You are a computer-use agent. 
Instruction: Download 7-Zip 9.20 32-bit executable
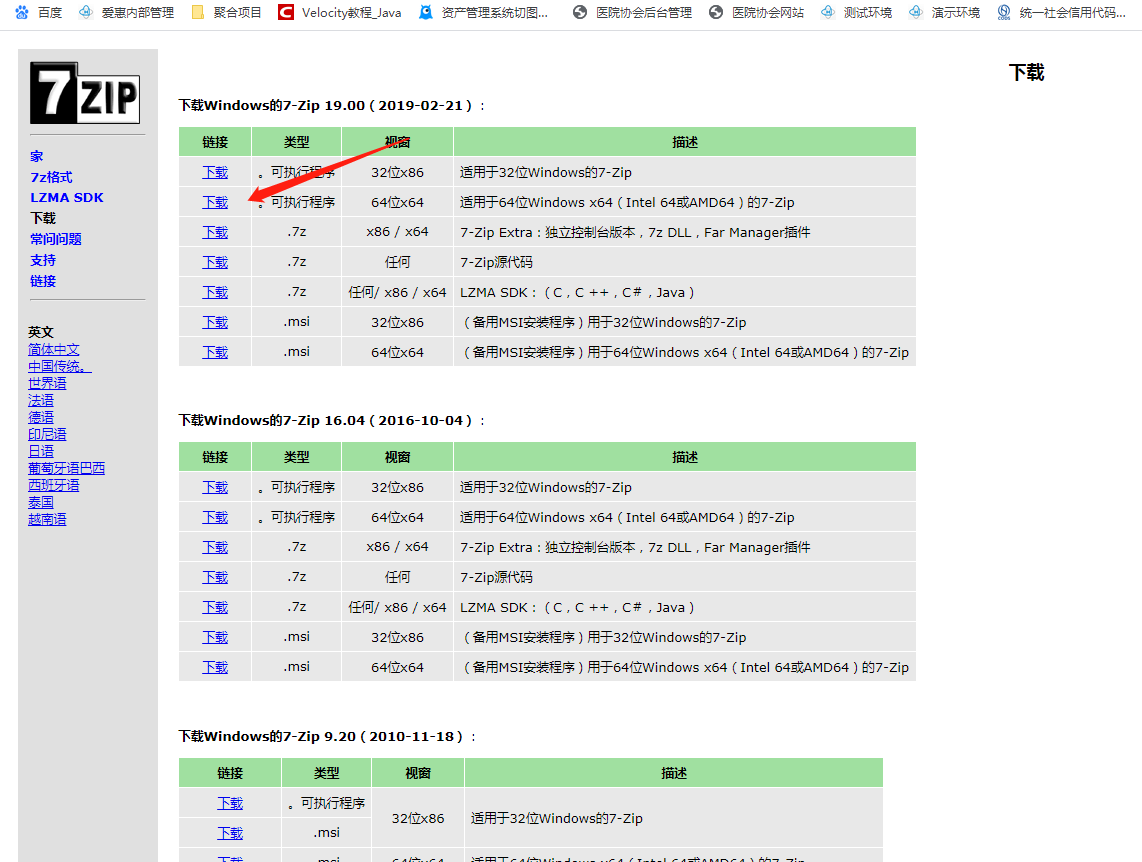click(x=230, y=803)
